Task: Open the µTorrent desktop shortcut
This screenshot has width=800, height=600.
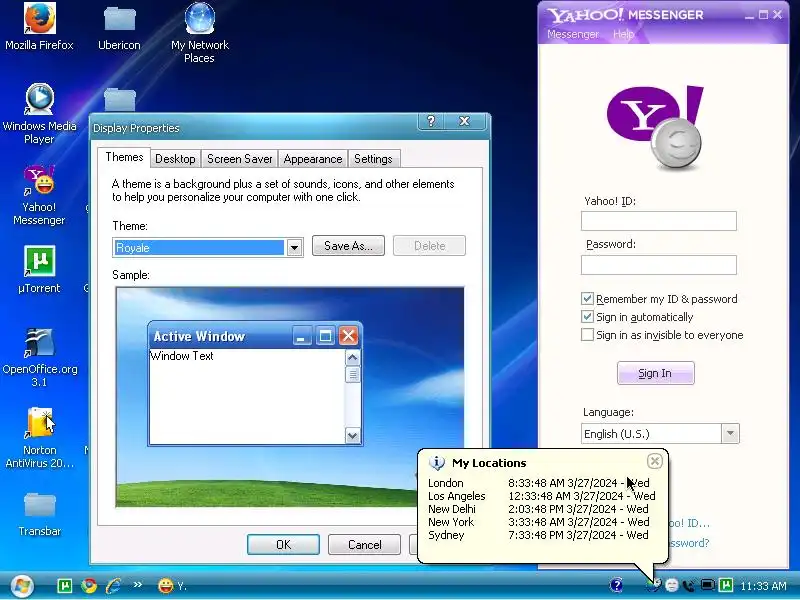Action: pyautogui.click(x=39, y=269)
